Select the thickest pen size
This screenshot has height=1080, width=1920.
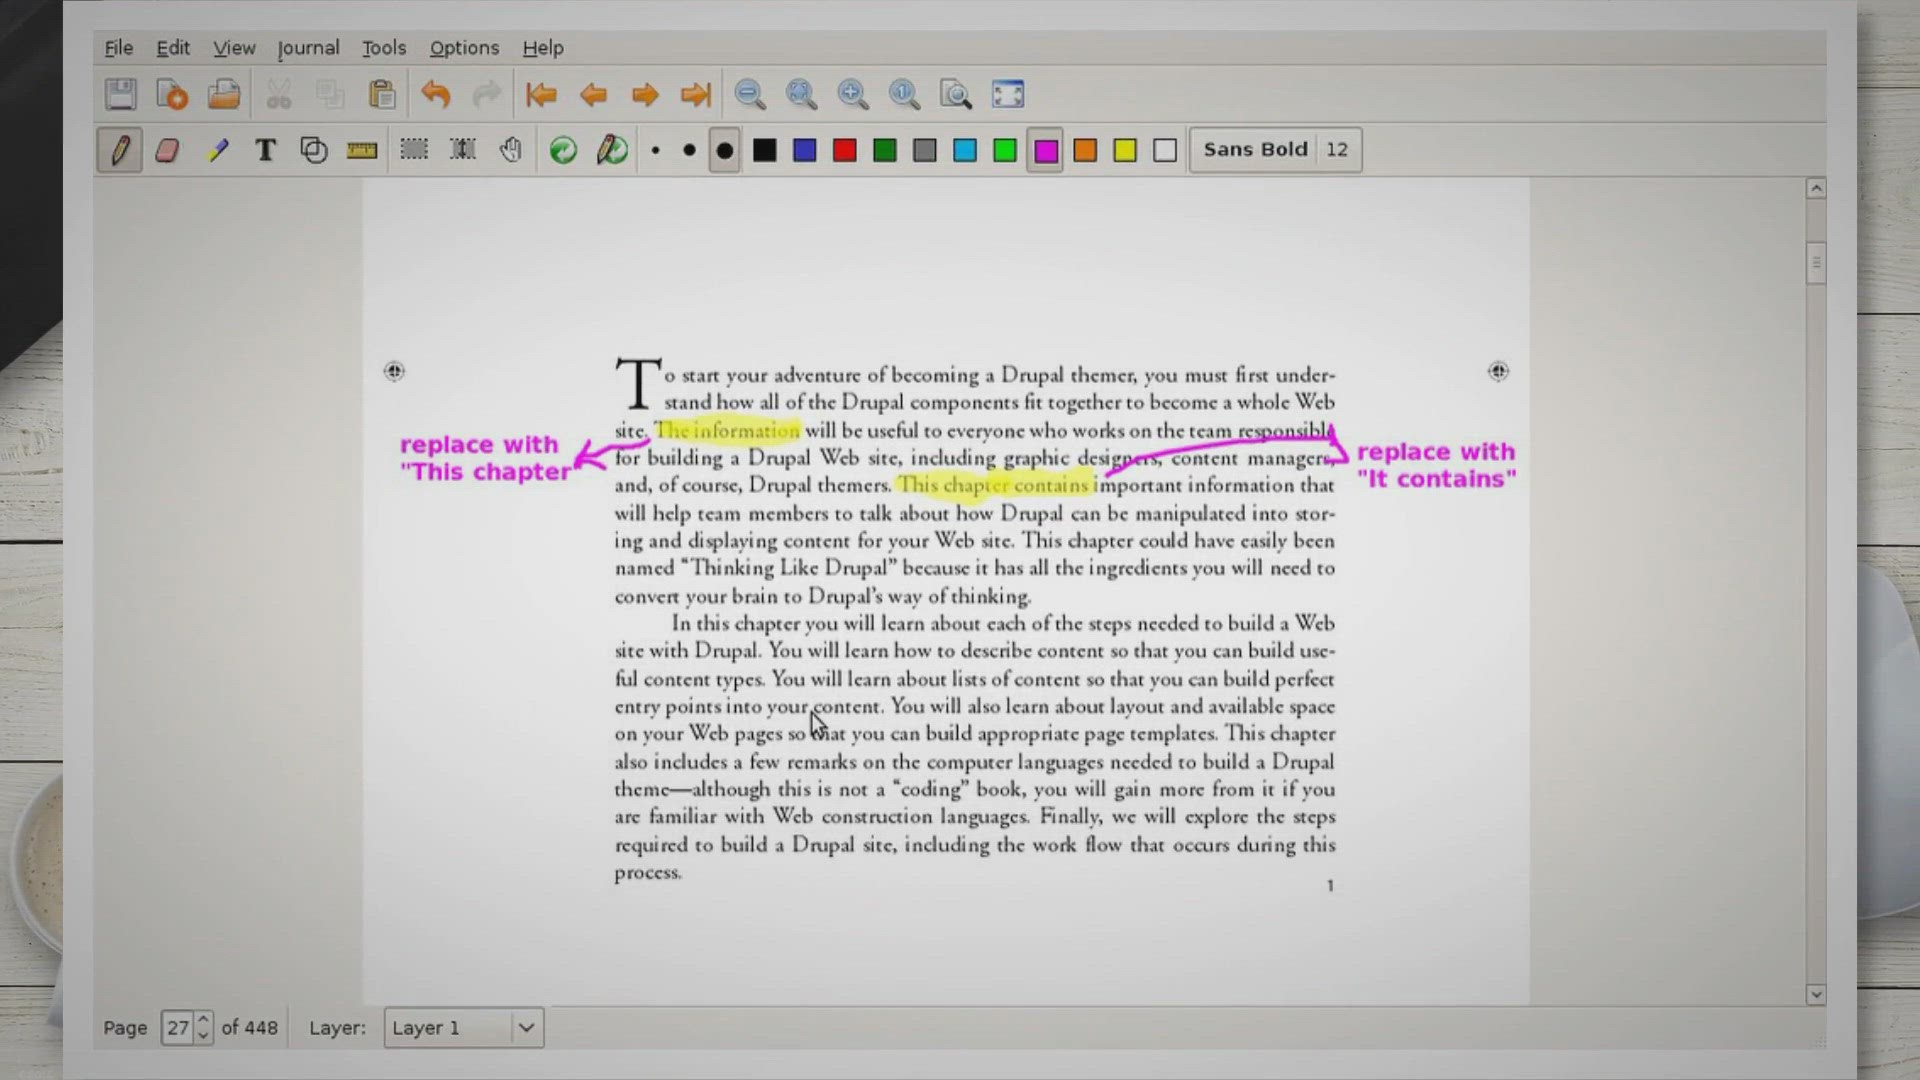pos(724,149)
